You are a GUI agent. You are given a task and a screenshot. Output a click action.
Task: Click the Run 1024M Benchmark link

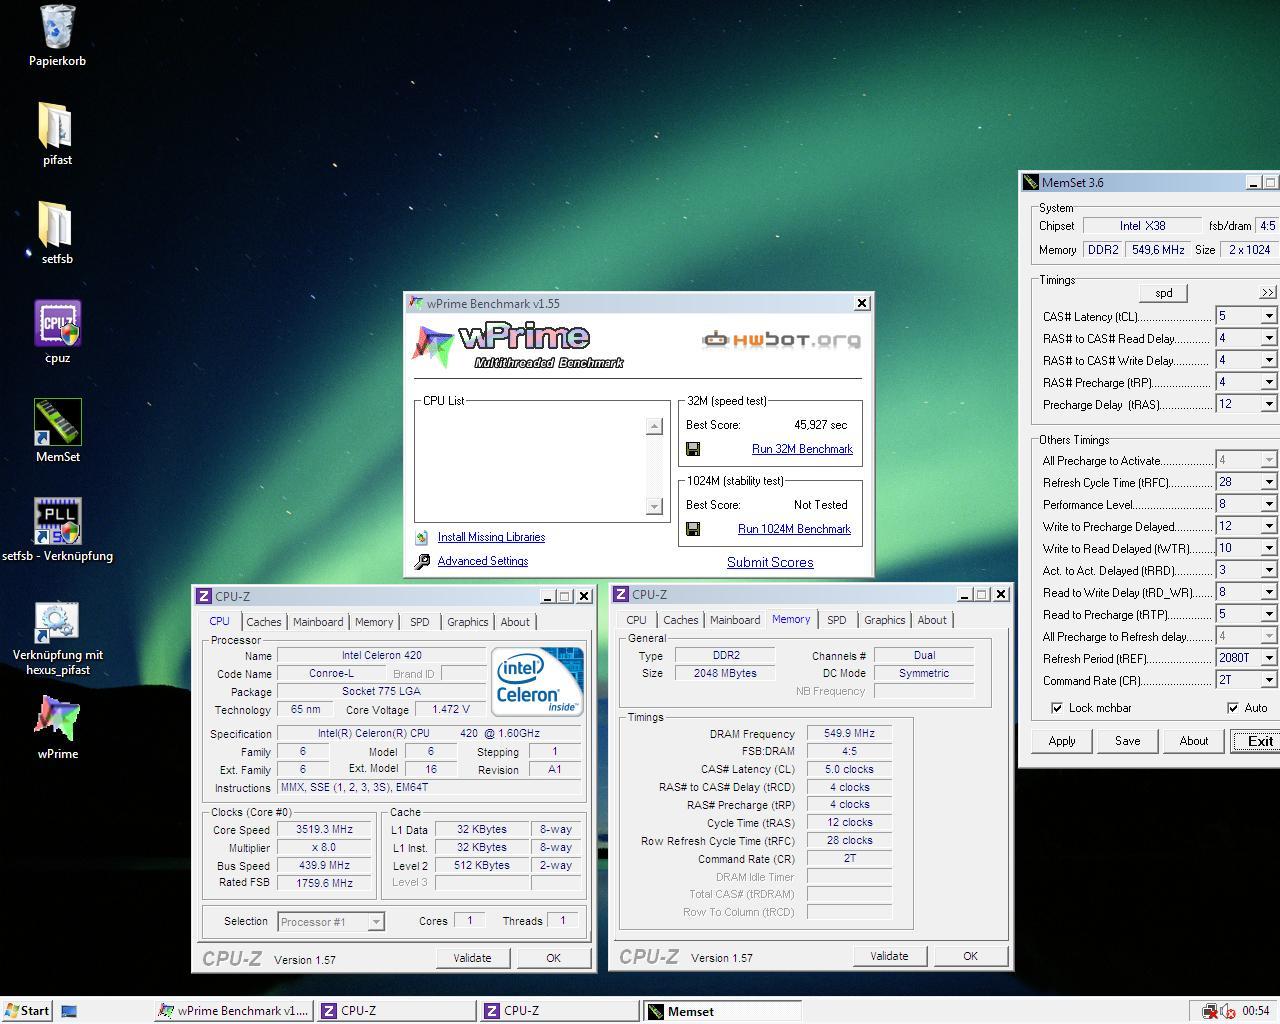tap(794, 529)
